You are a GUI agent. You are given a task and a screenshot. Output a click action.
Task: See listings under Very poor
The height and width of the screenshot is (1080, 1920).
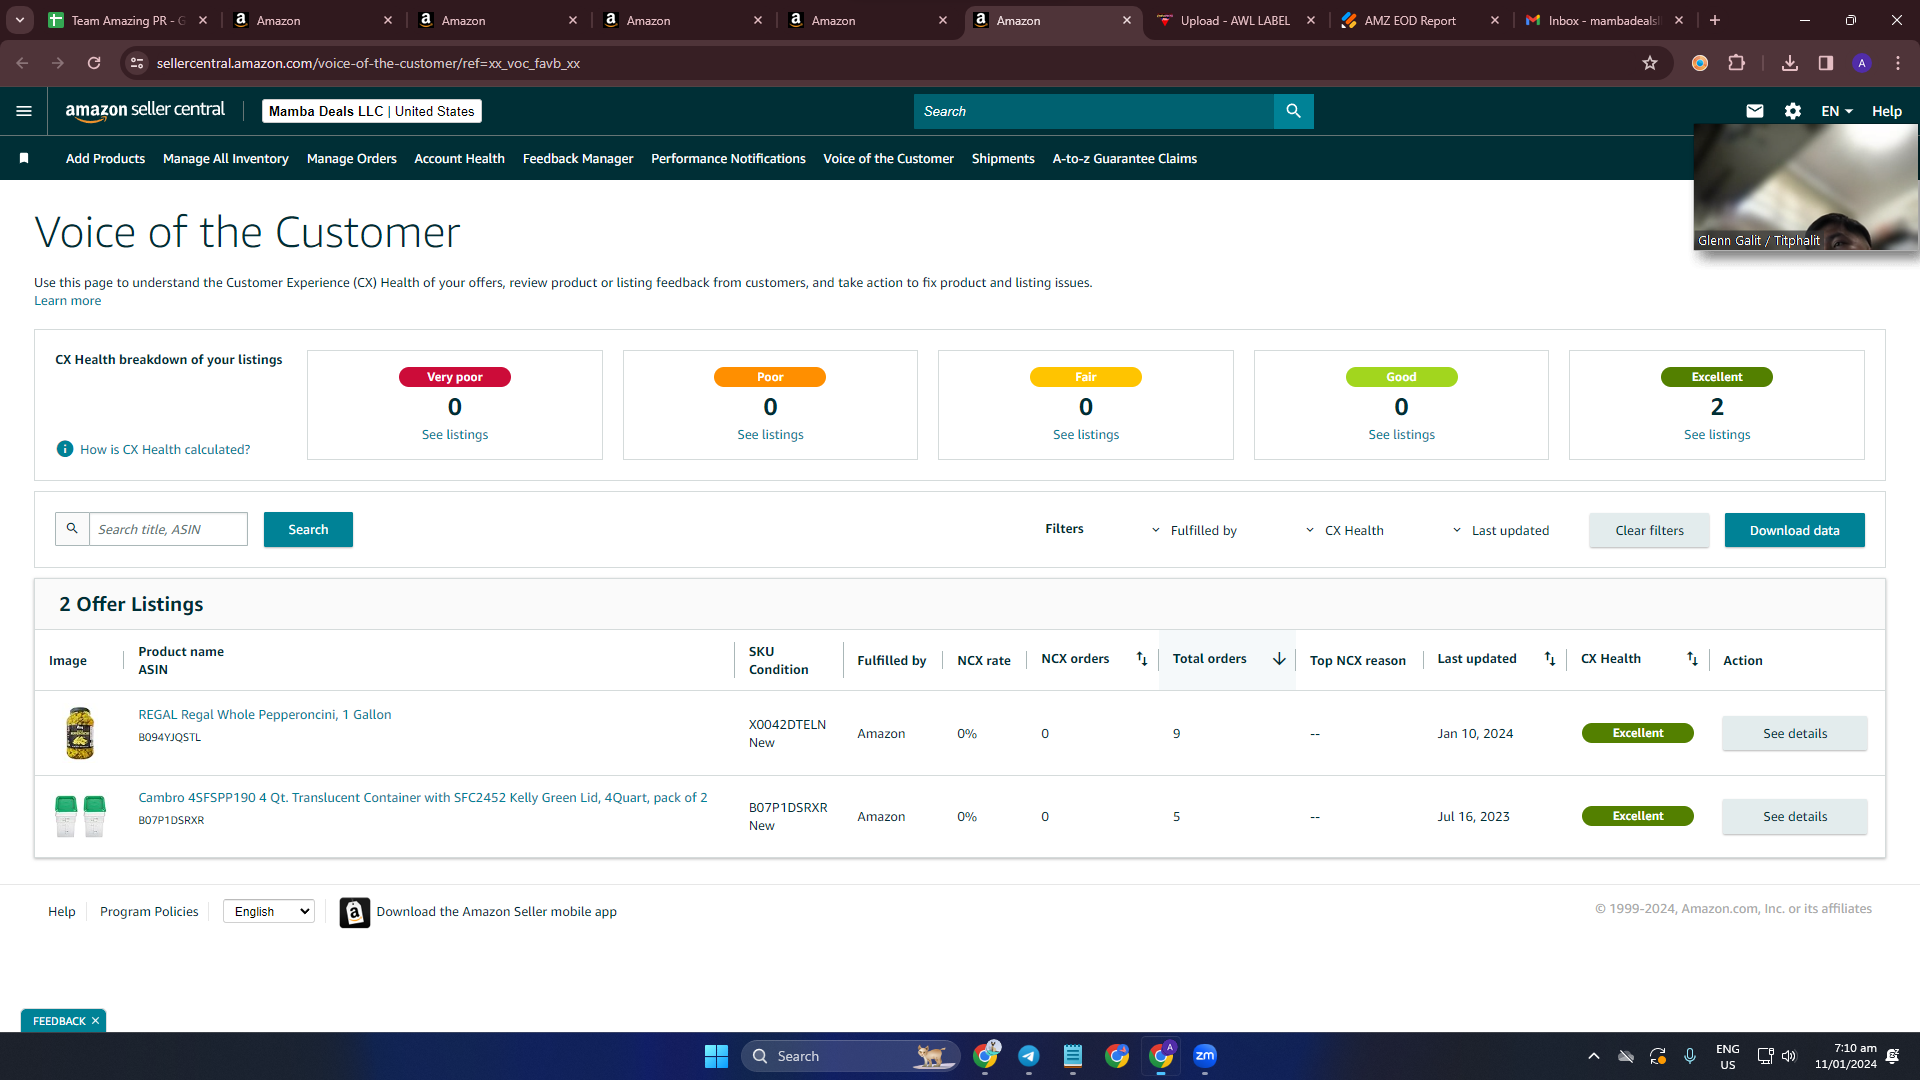(455, 435)
